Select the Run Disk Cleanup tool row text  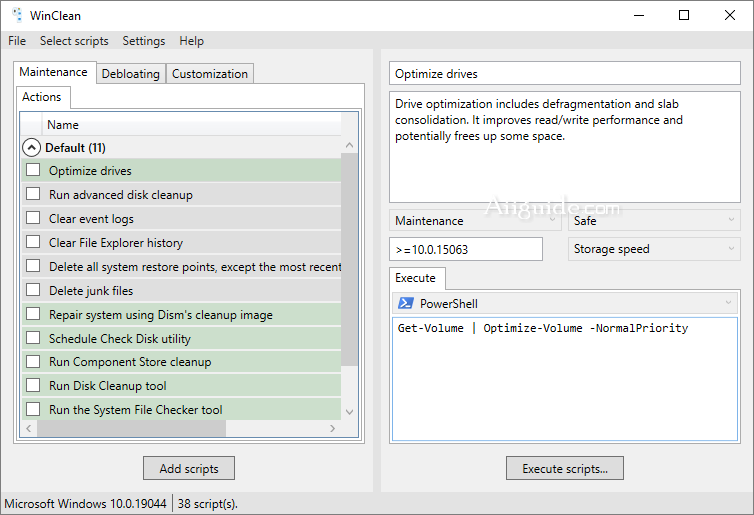click(x=108, y=386)
